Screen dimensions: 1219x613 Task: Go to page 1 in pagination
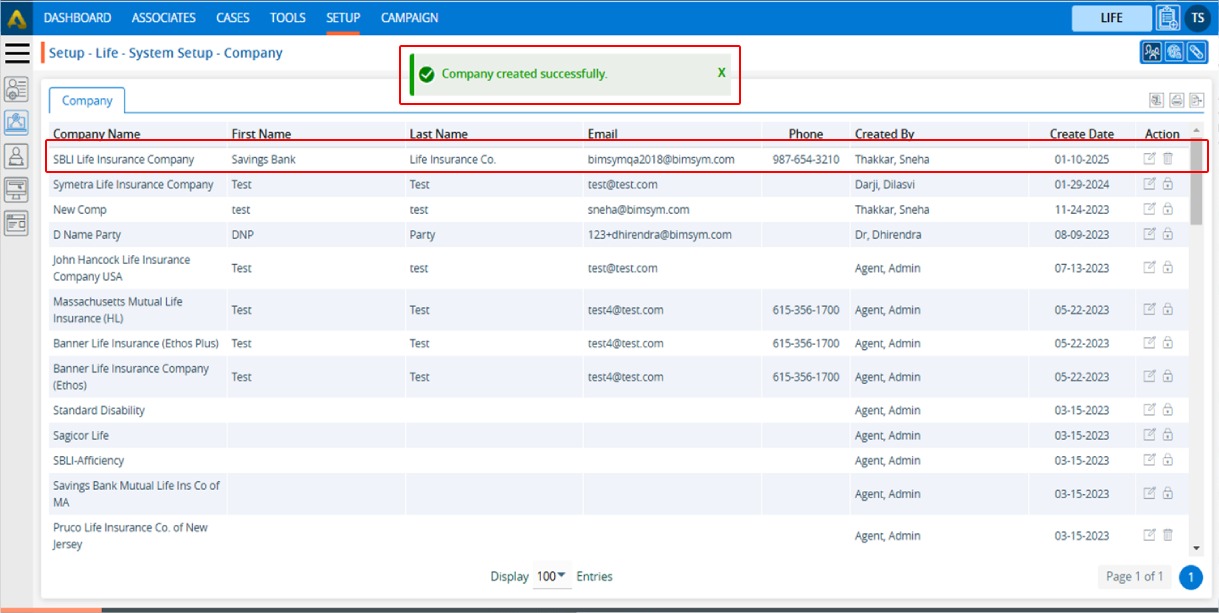[x=1190, y=577]
